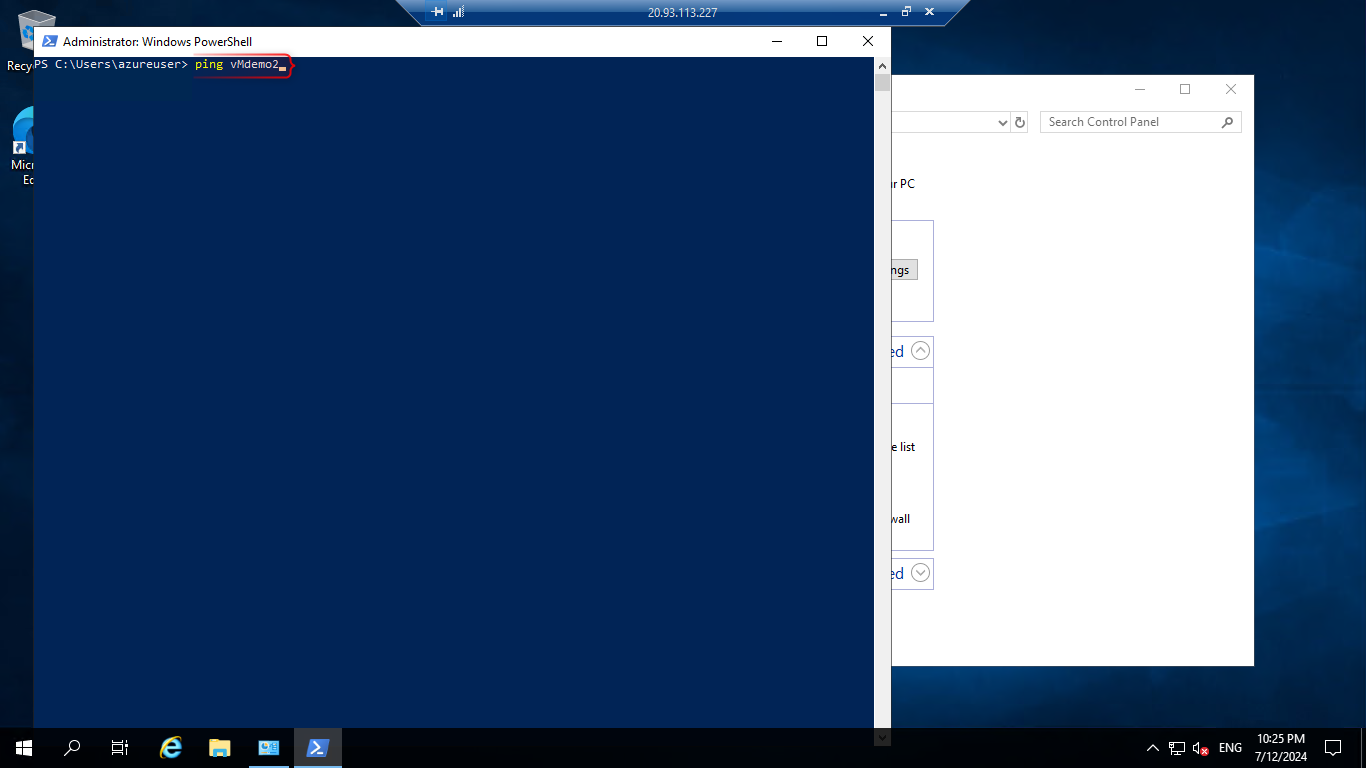
Task: Focus the Search Control Panel field
Action: (x=1141, y=122)
